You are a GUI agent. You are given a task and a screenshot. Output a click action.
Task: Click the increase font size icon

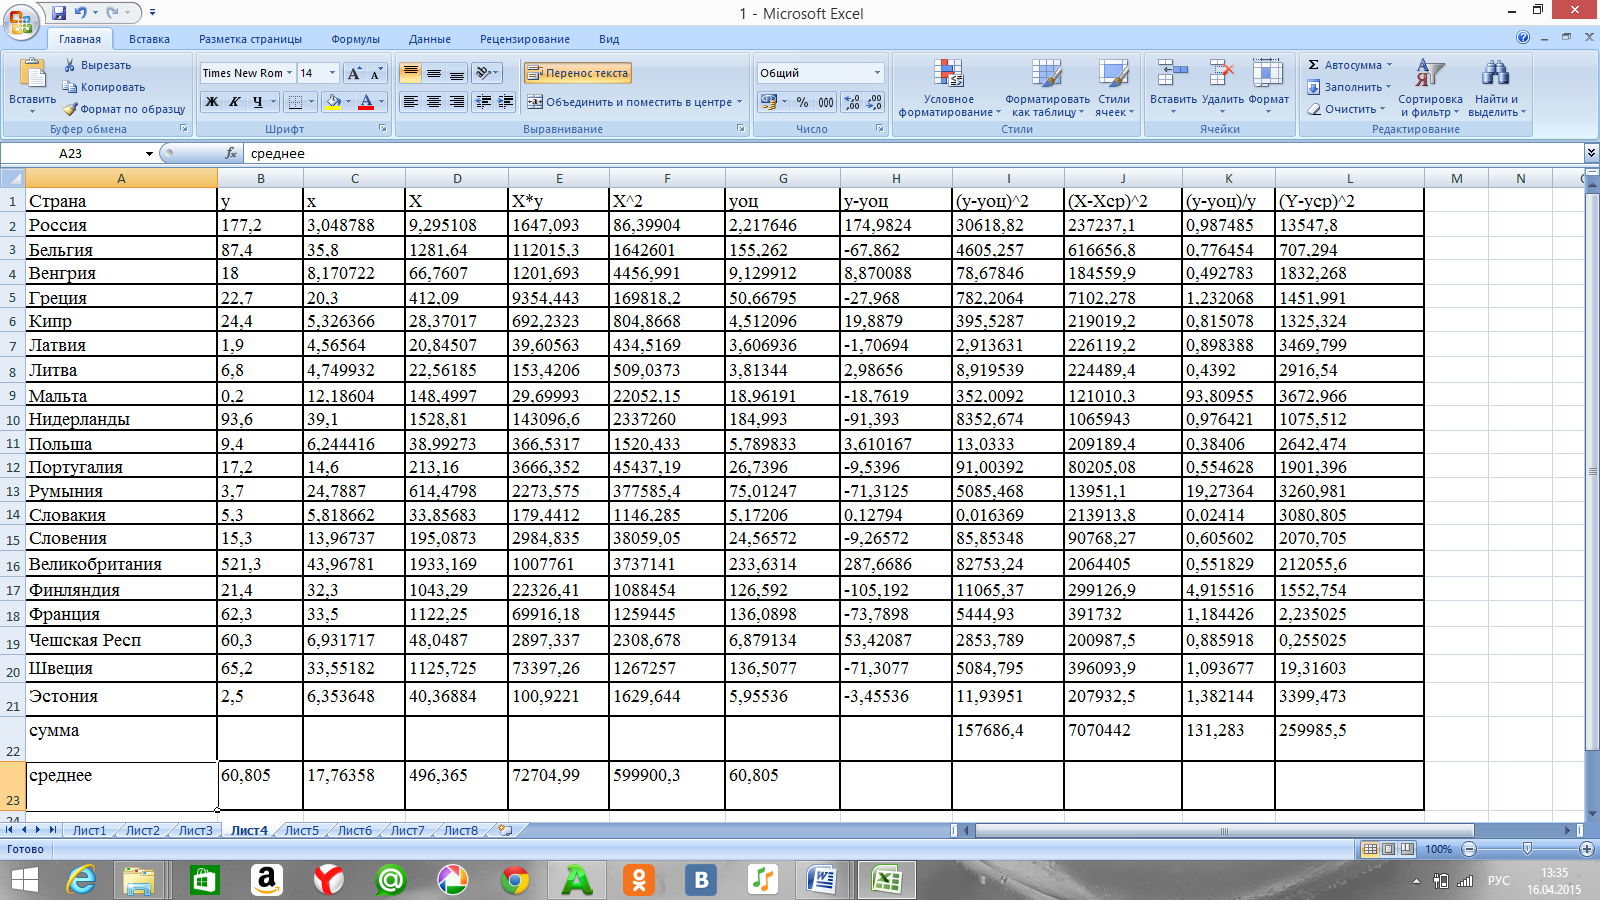point(354,73)
